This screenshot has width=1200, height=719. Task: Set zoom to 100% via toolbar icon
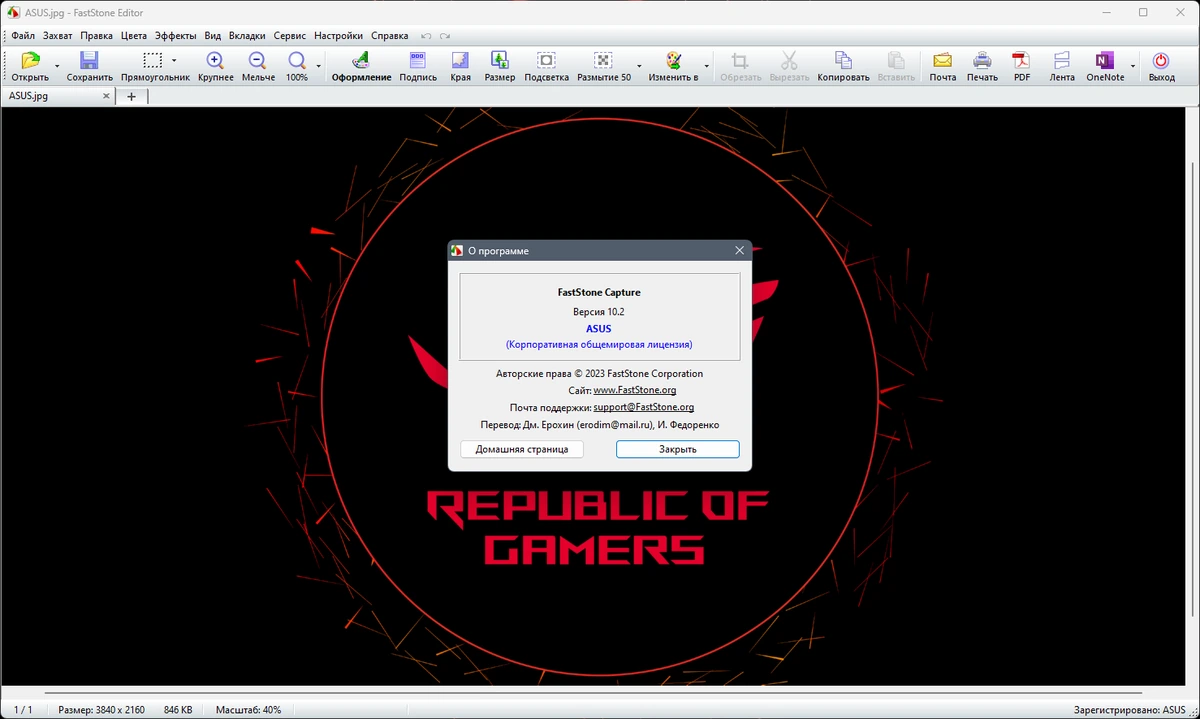click(297, 60)
